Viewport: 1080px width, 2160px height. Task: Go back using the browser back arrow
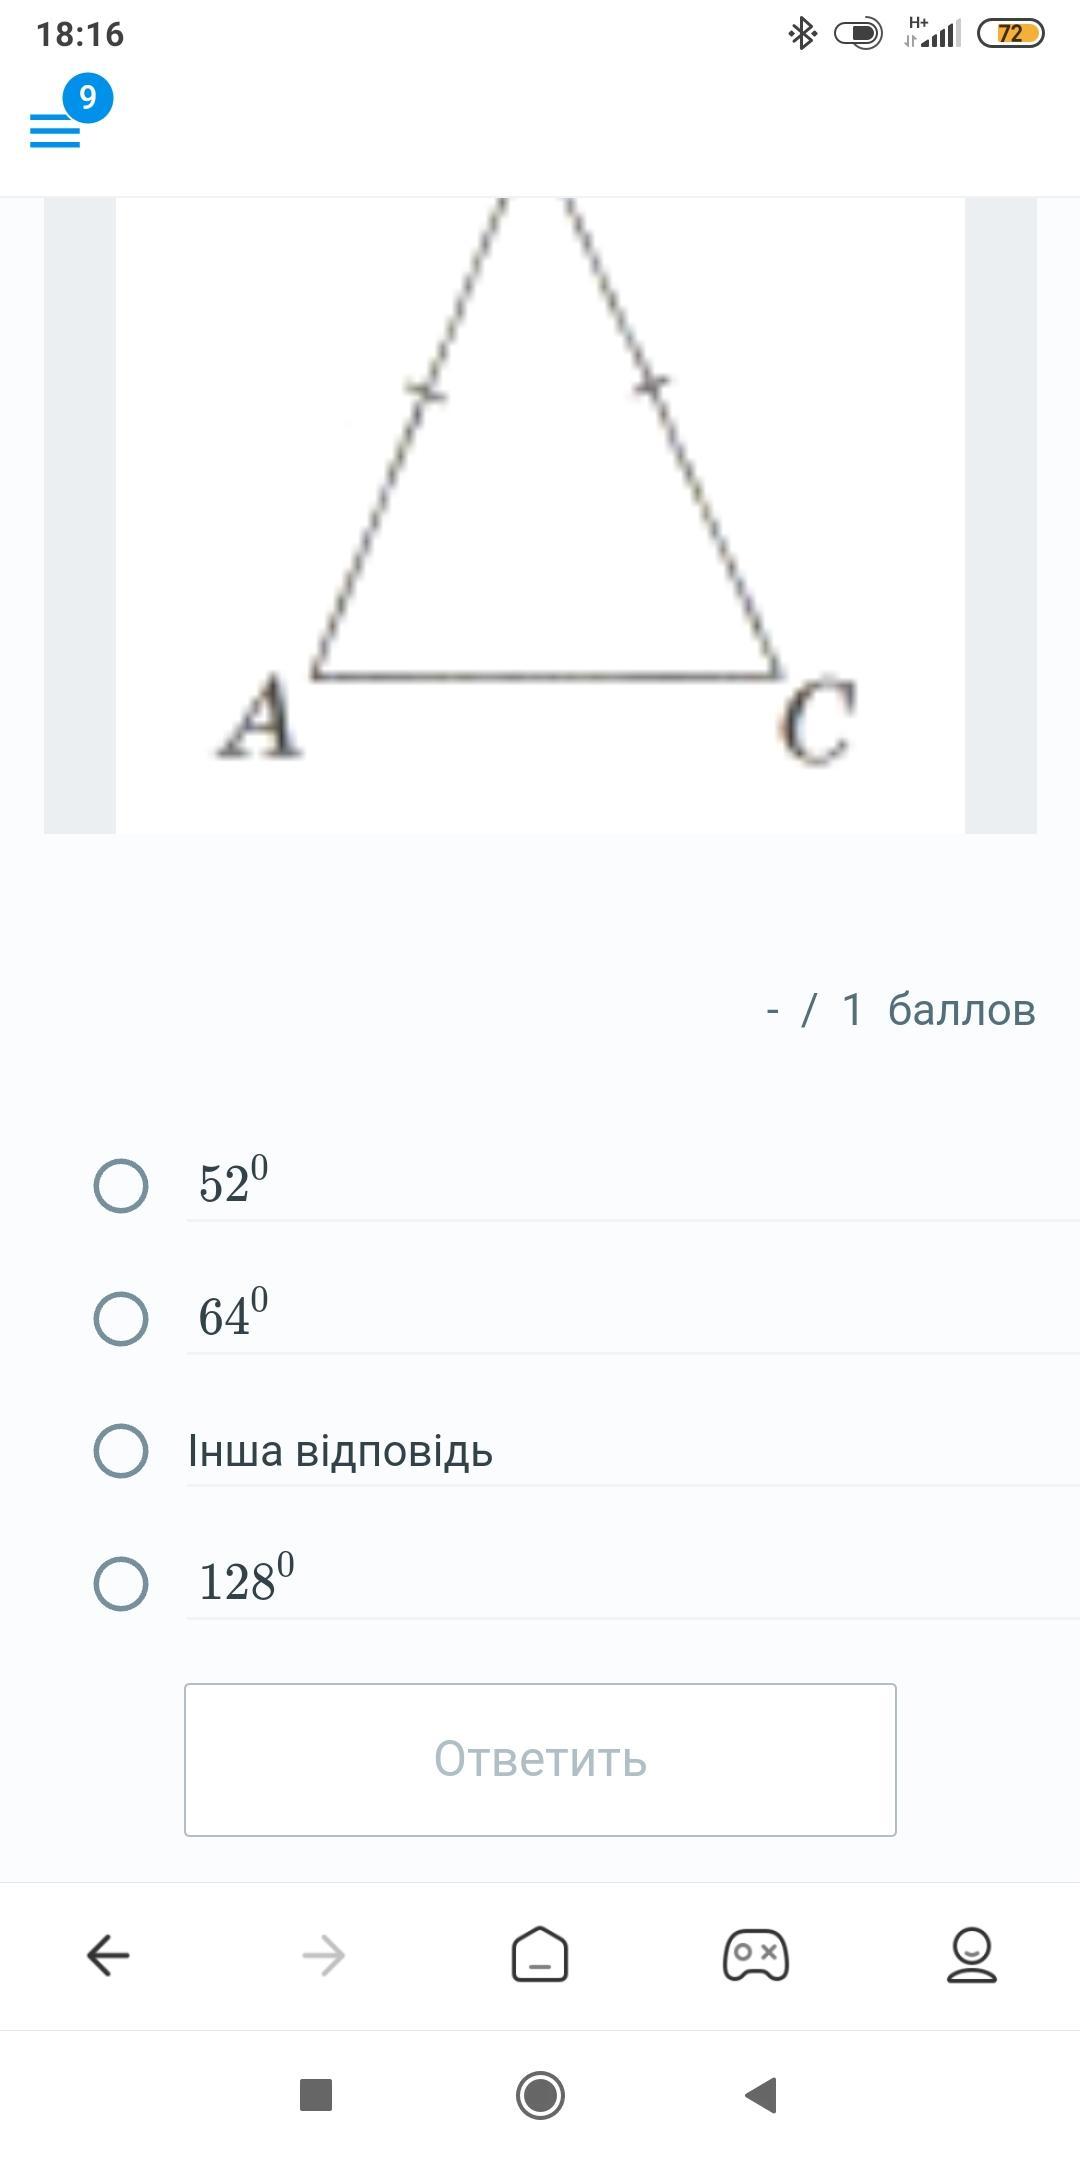click(108, 1955)
